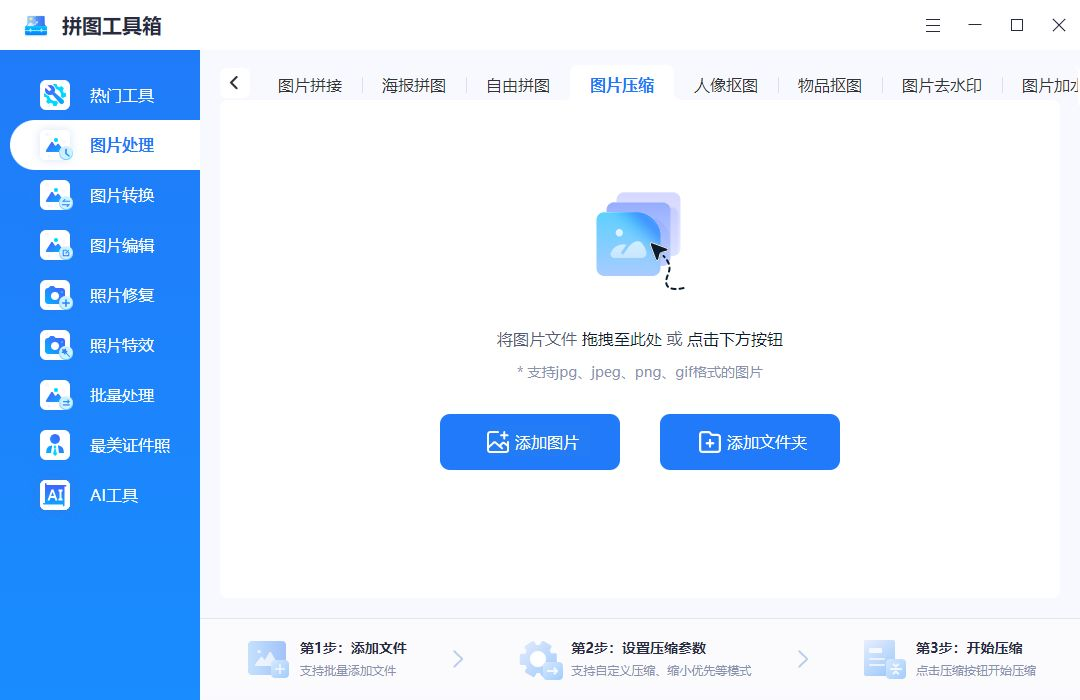1080x700 pixels.
Task: Click 第3步：开始压缩 heading
Action: click(969, 648)
